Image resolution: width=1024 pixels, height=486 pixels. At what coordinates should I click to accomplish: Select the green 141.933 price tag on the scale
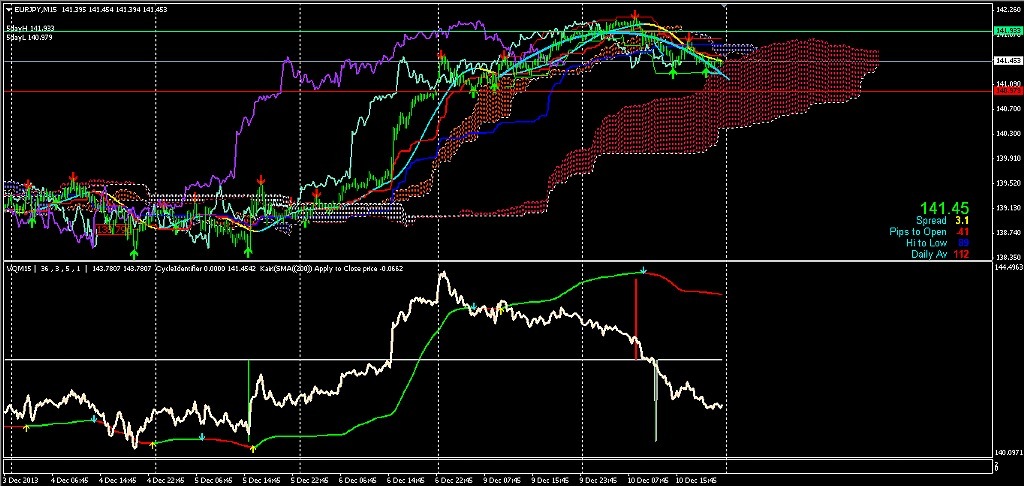pyautogui.click(x=1006, y=31)
